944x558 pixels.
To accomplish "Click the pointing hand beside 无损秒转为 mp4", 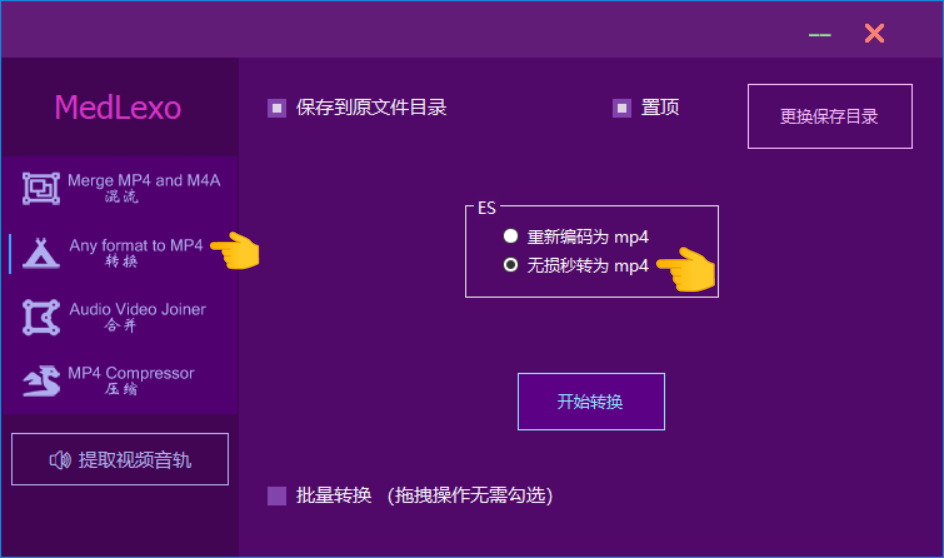I will (686, 269).
